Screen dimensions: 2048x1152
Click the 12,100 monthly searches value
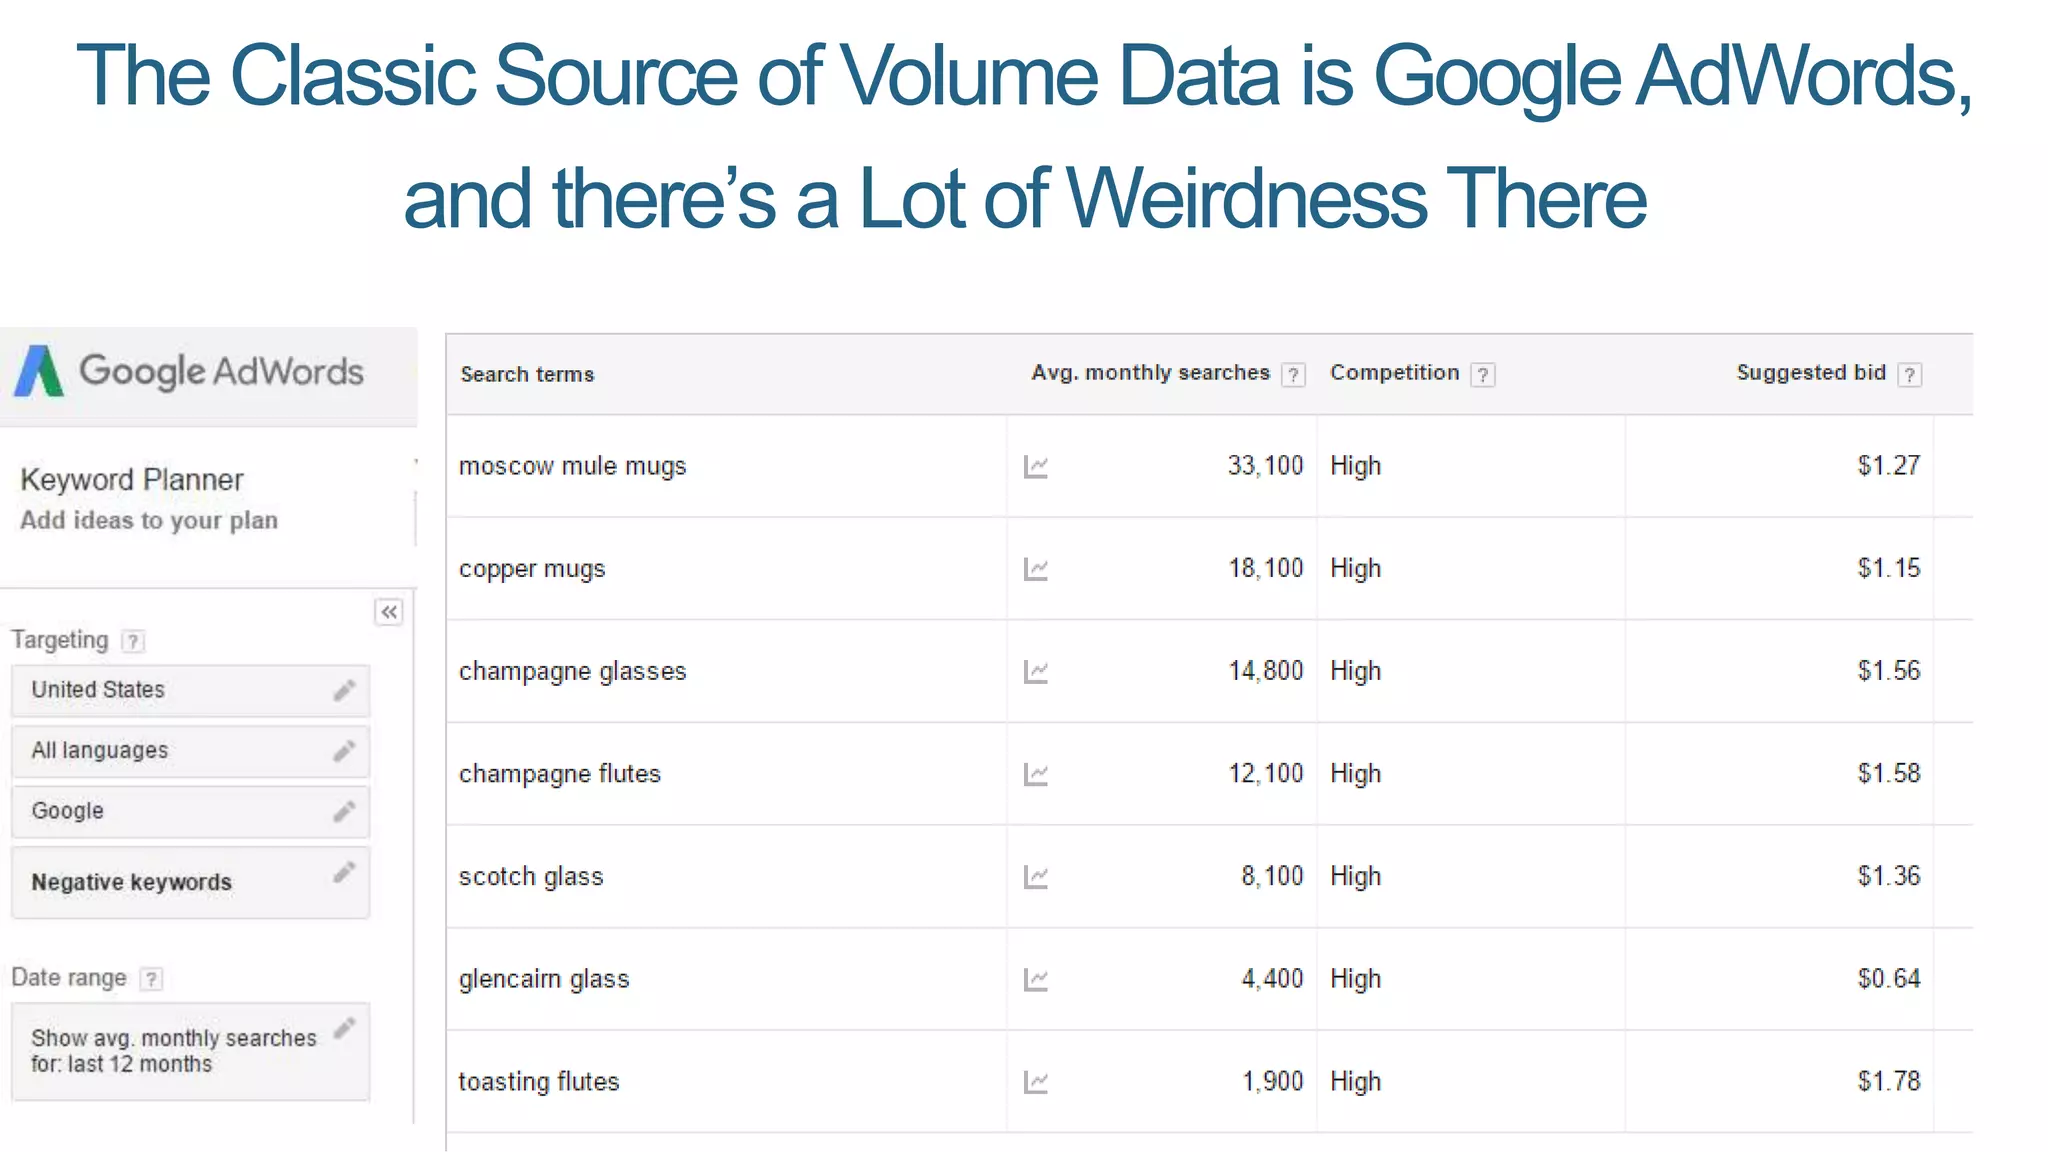click(x=1266, y=774)
